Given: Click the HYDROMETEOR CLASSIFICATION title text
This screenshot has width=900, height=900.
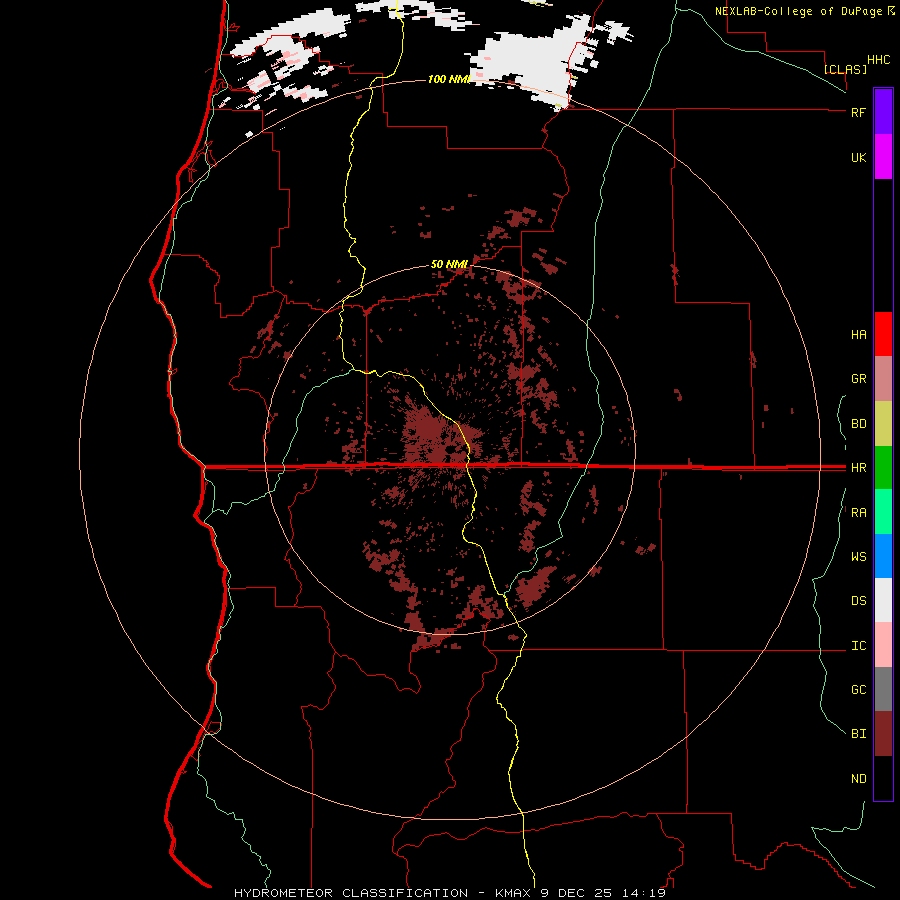Looking at the screenshot, I should tap(351, 893).
